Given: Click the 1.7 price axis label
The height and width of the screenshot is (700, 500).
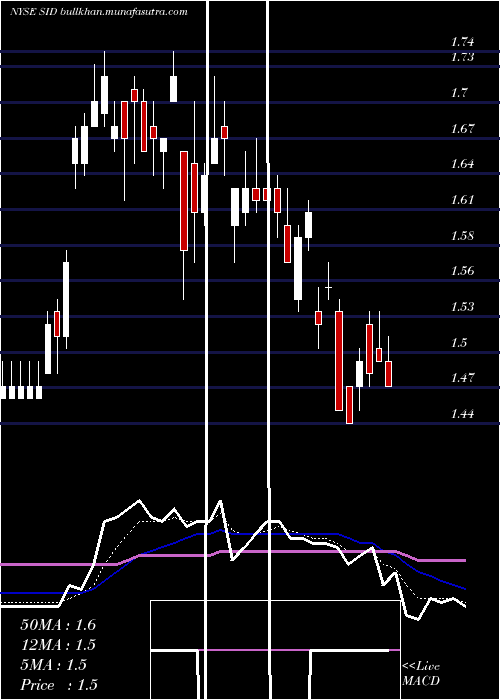Looking at the screenshot, I should [458, 93].
